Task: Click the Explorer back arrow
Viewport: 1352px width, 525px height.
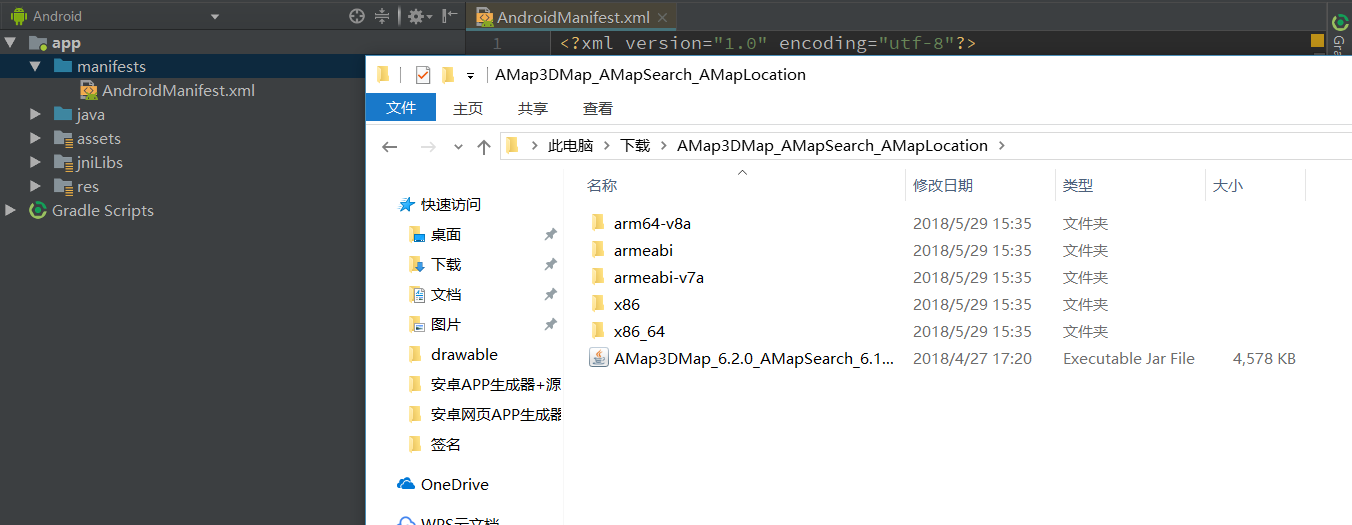Action: (390, 146)
